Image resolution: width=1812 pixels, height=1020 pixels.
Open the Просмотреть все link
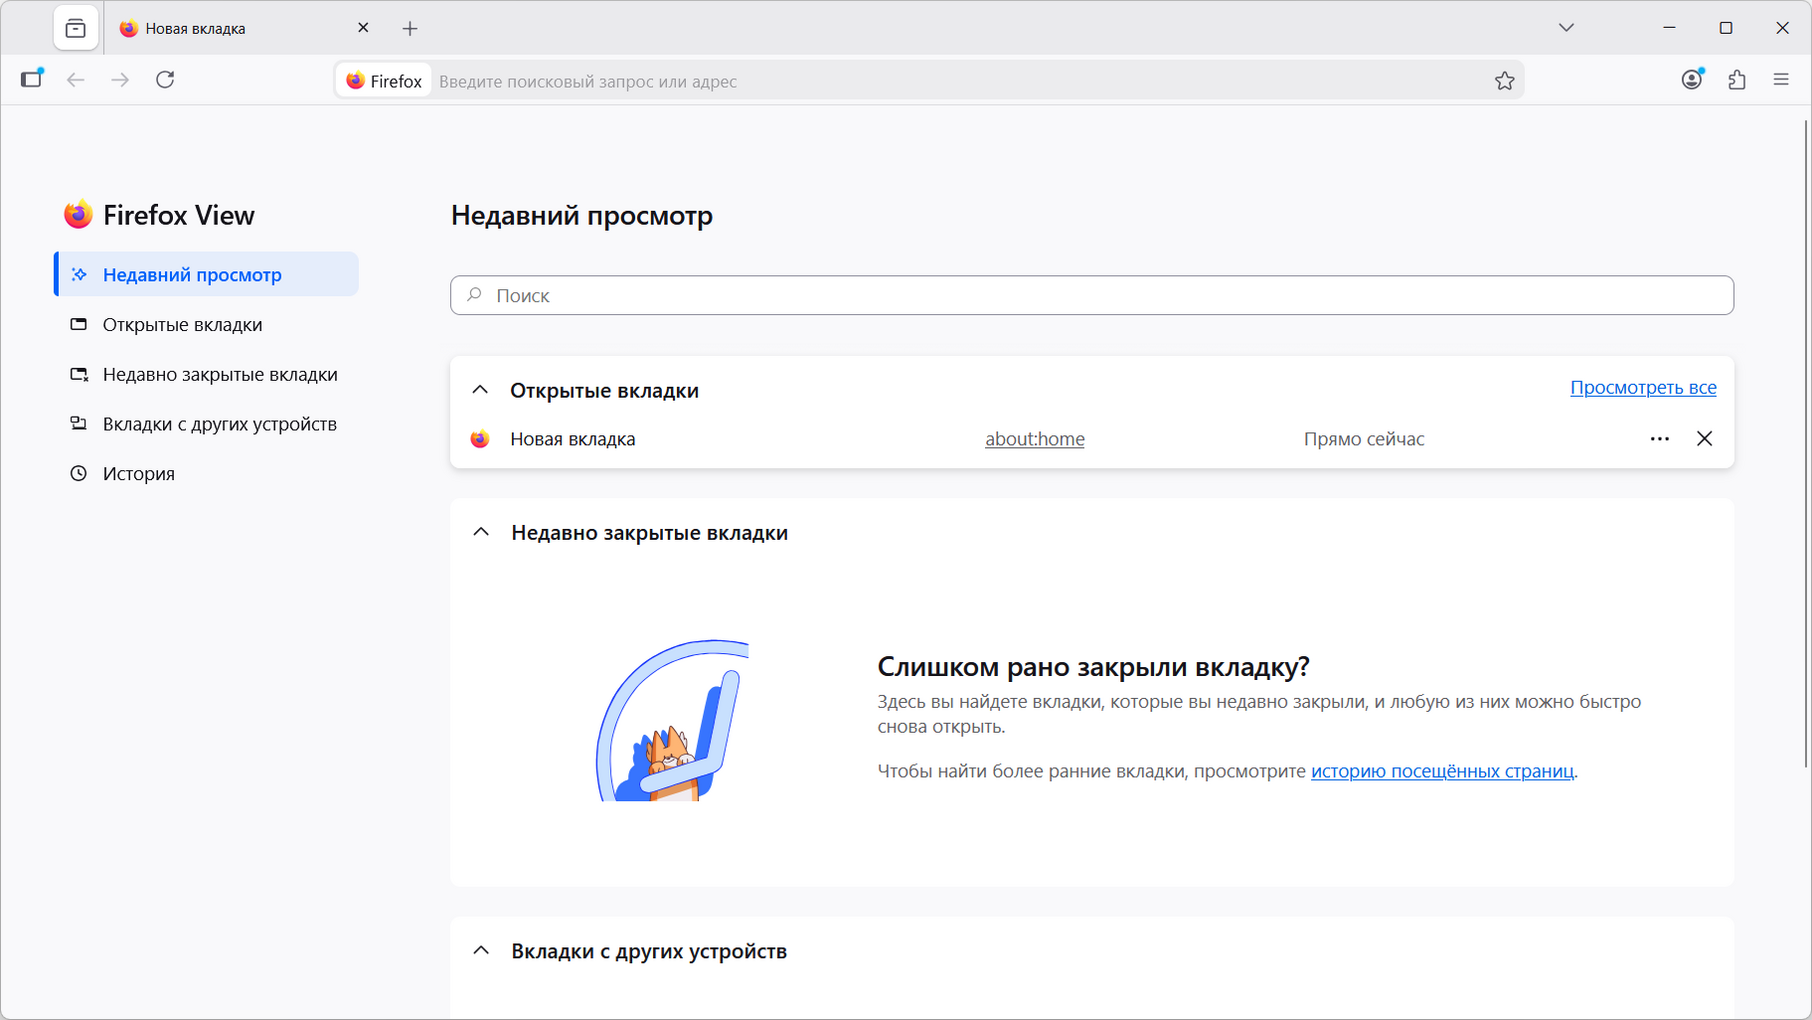[1643, 387]
